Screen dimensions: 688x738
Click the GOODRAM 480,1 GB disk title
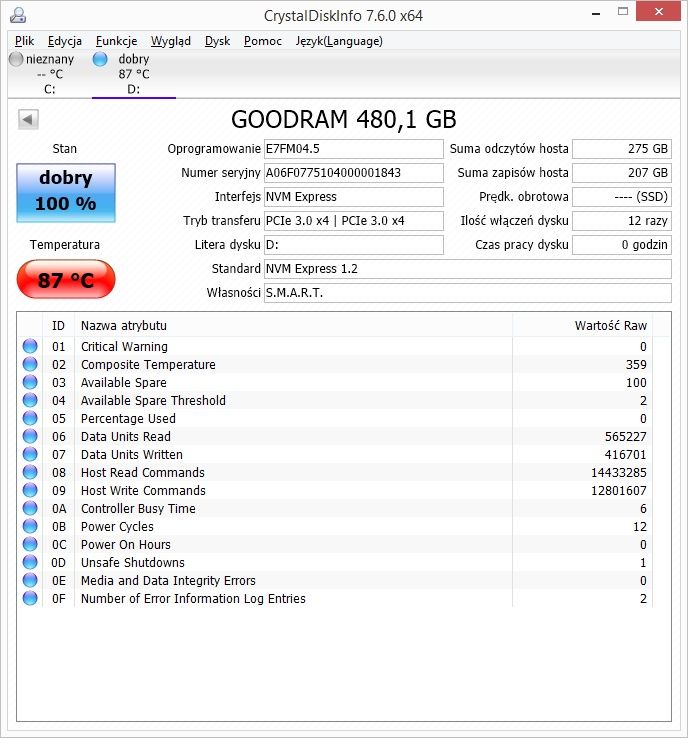point(344,119)
